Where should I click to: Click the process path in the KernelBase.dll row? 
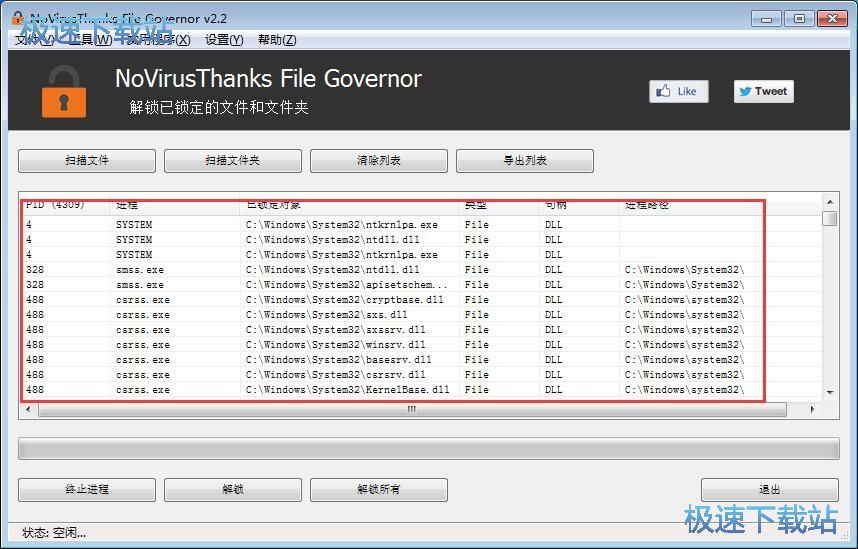tap(685, 390)
